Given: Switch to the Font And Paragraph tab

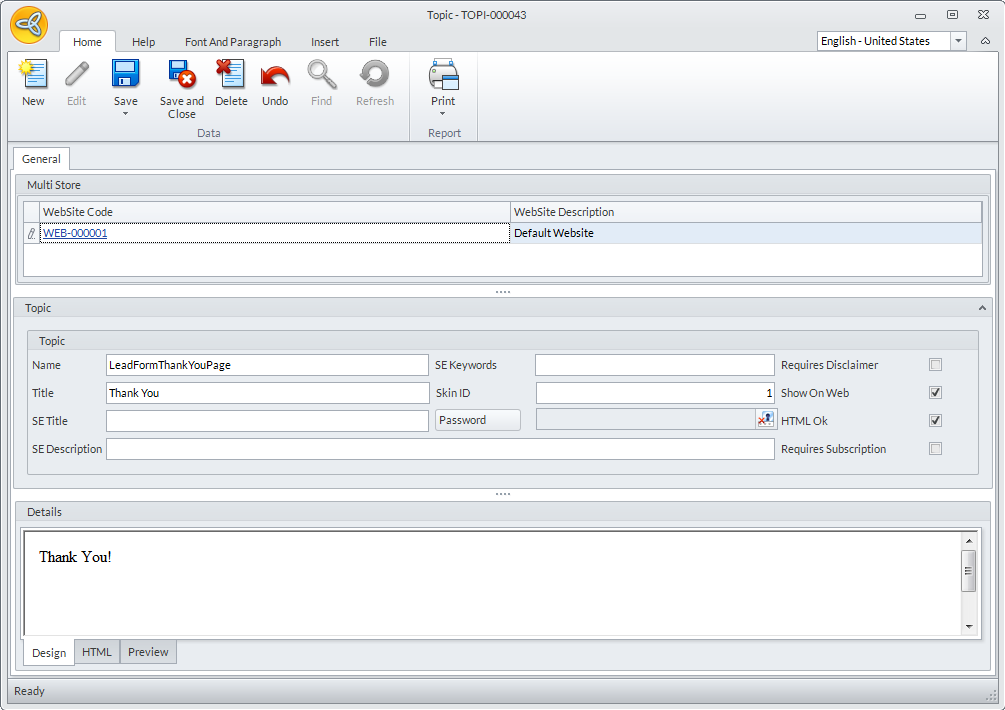Looking at the screenshot, I should click(x=233, y=42).
